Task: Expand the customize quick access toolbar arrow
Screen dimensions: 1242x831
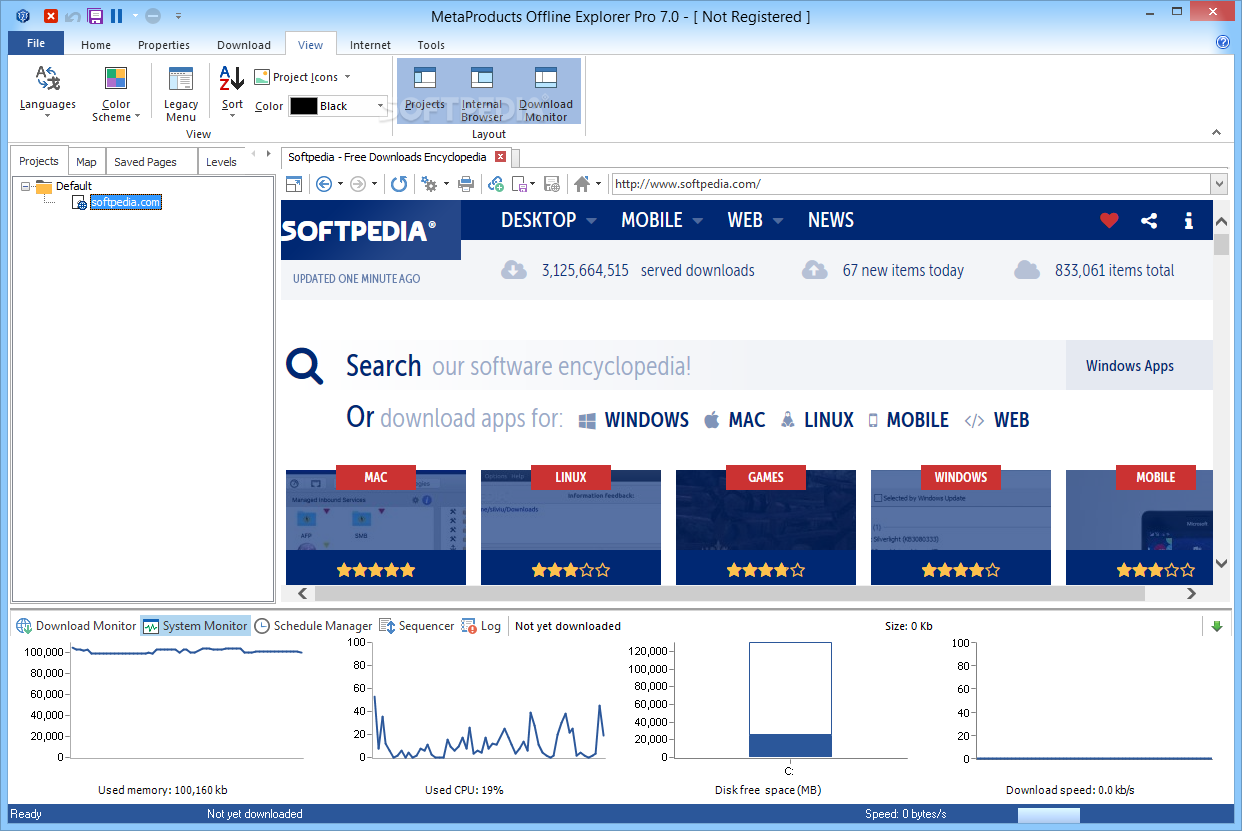Action: point(178,16)
